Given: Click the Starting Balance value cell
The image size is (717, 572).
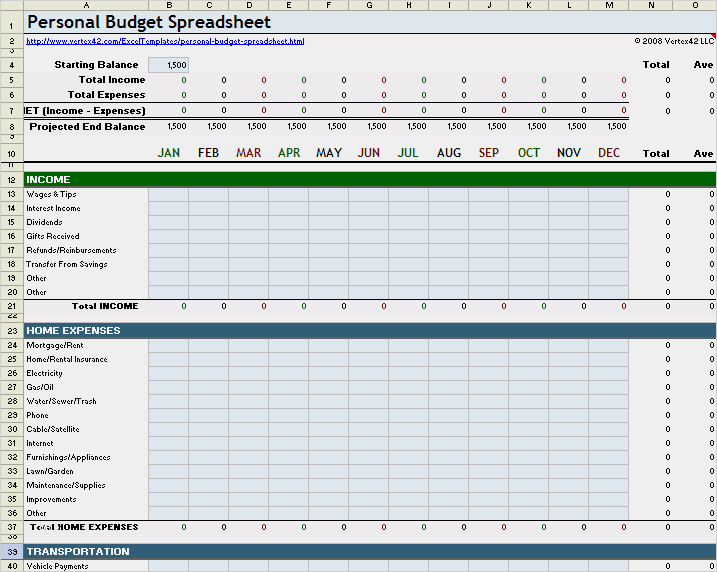Looking at the screenshot, I should click(x=168, y=65).
